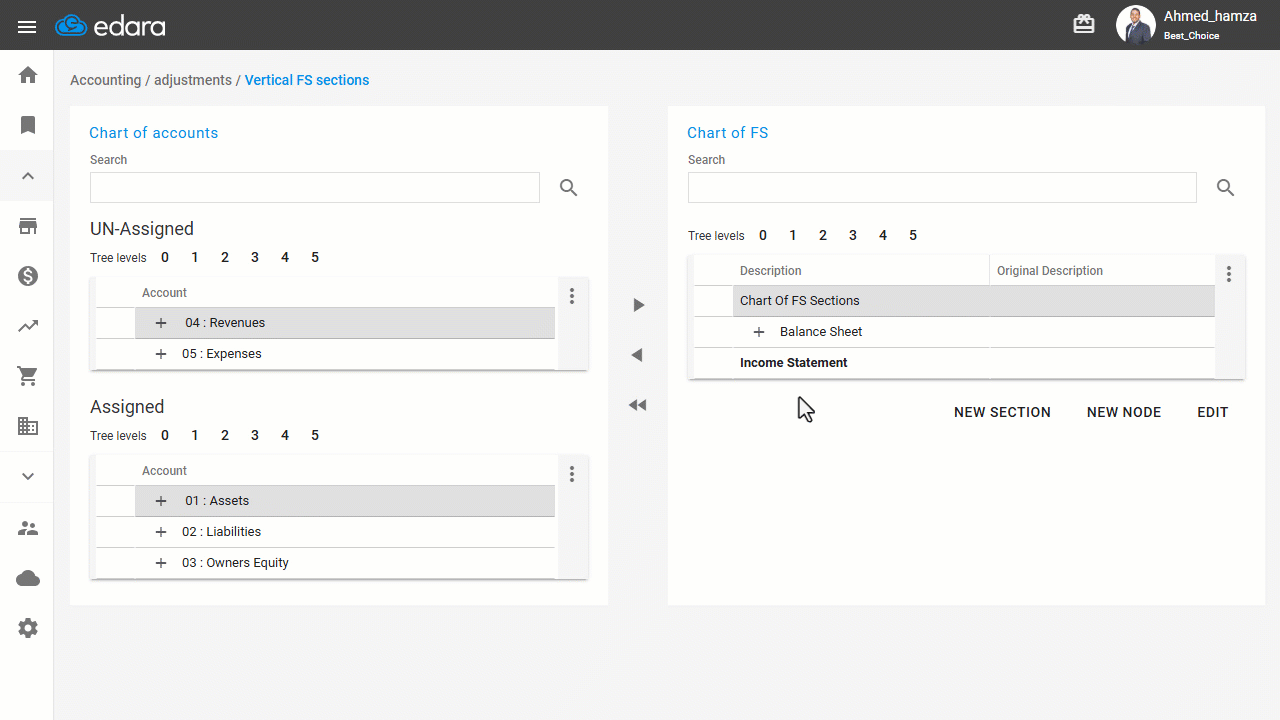Open Ahmed_hamza profile avatar
The image size is (1280, 720).
pyautogui.click(x=1135, y=25)
